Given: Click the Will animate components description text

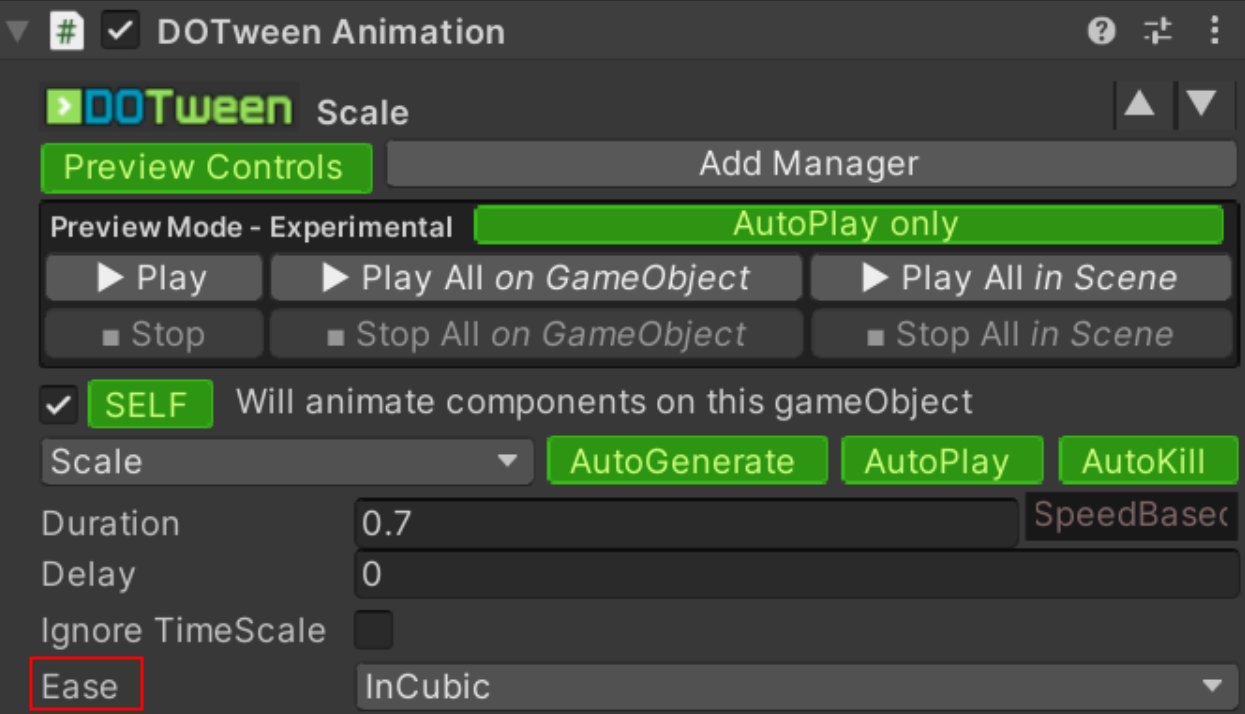Looking at the screenshot, I should click(604, 402).
